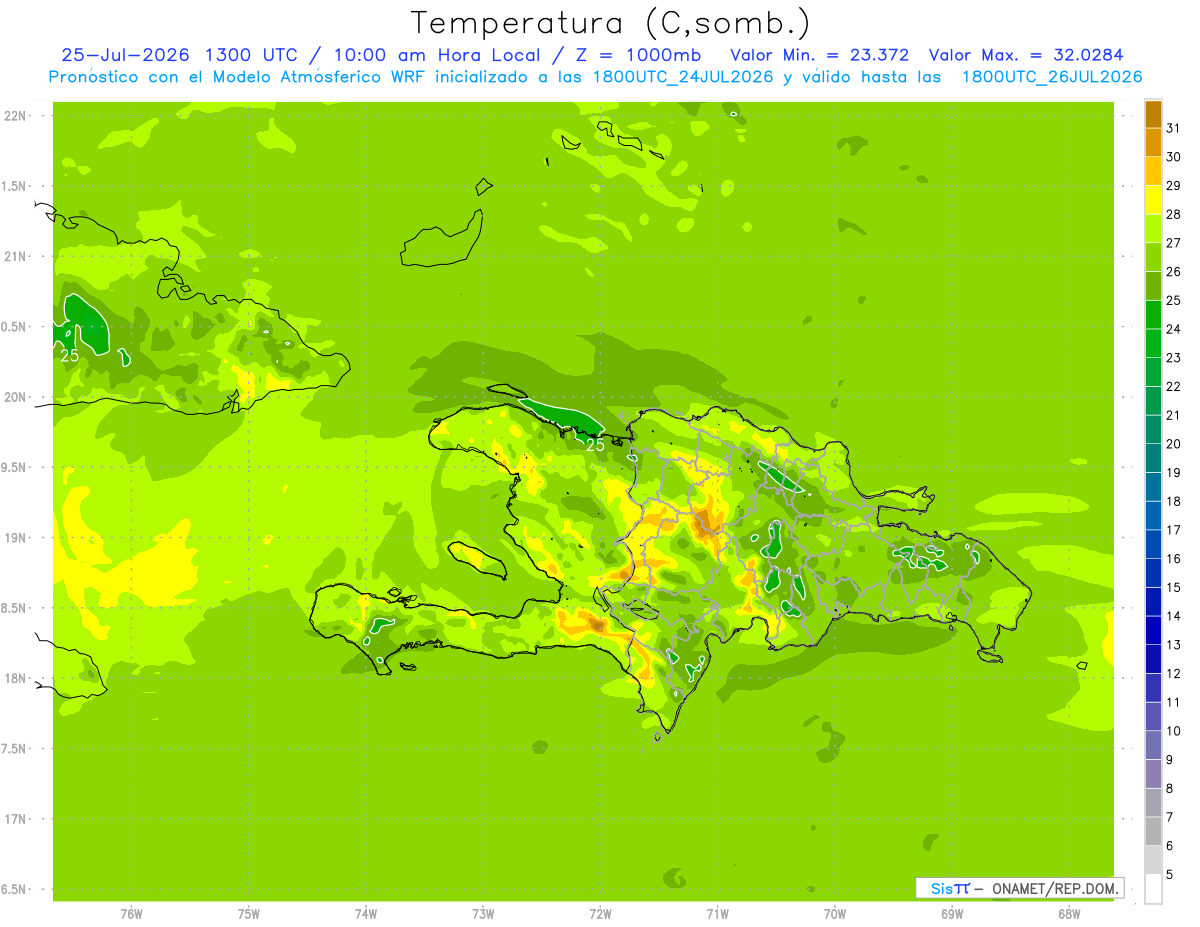Click the '73W' longitude axis label
Screen dimensions: 1200x927
[x=483, y=914]
